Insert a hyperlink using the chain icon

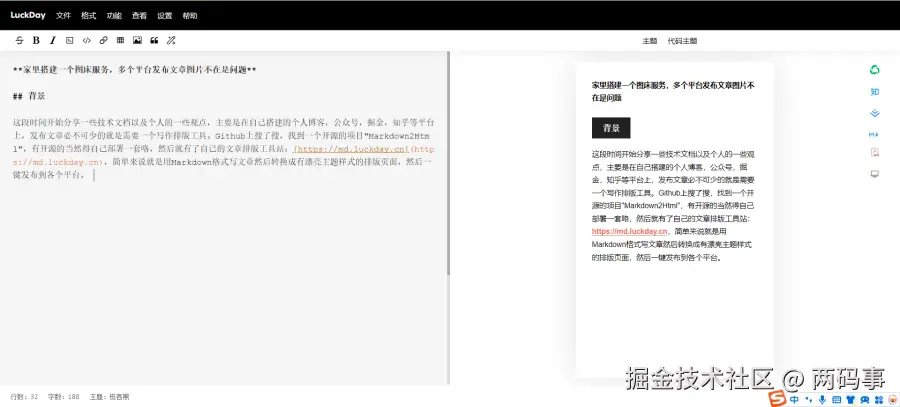tap(103, 40)
